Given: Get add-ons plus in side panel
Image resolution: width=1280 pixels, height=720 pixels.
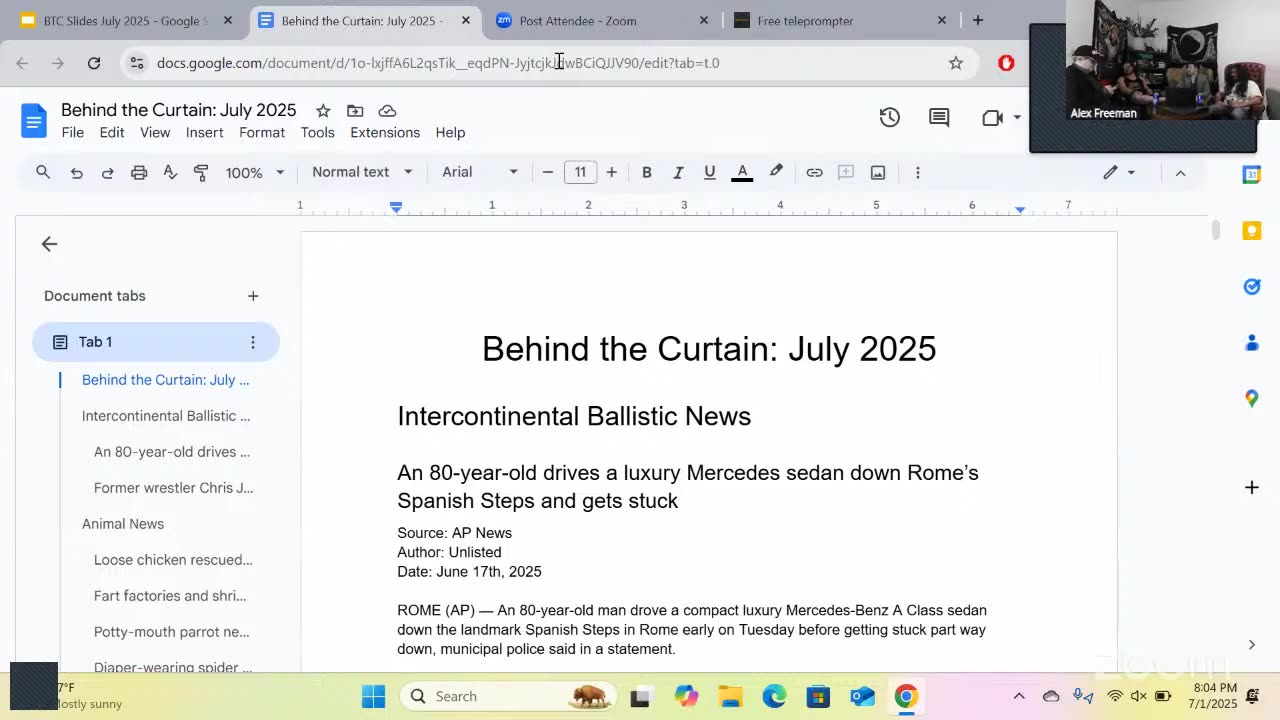Looking at the screenshot, I should pos(1251,487).
